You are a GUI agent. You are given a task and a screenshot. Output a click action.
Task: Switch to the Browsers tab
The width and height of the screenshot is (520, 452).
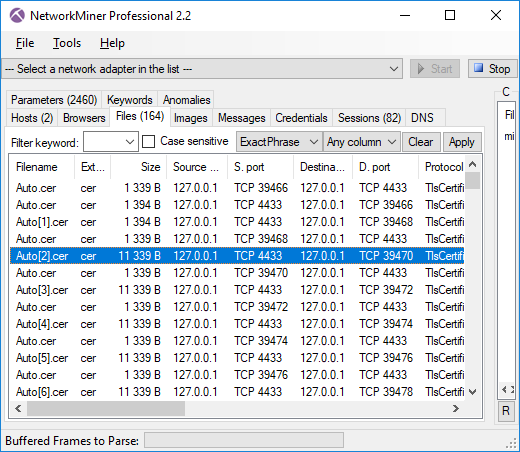click(x=84, y=118)
